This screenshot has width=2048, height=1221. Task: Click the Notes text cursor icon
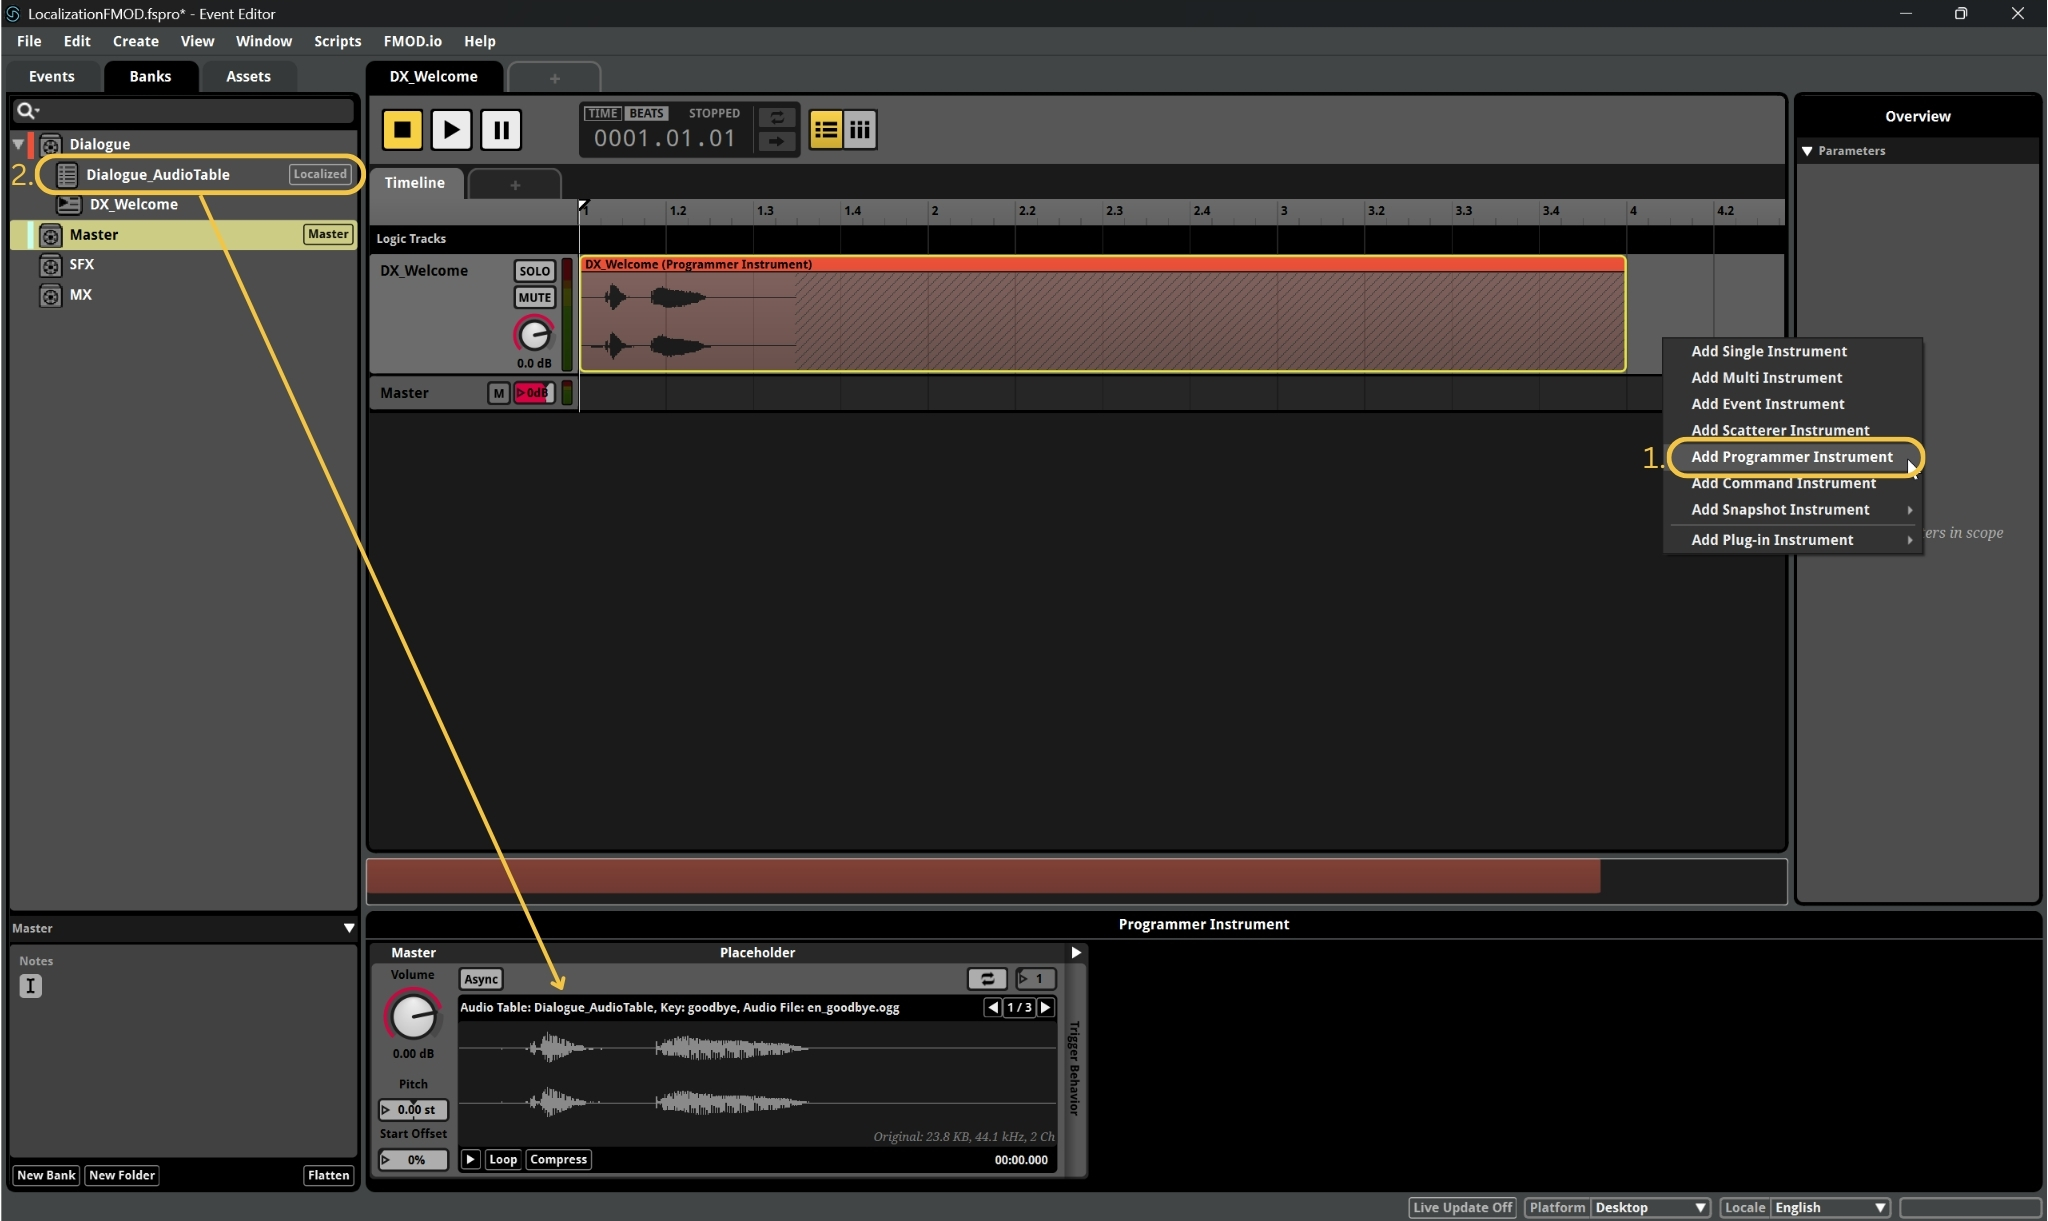tap(30, 986)
